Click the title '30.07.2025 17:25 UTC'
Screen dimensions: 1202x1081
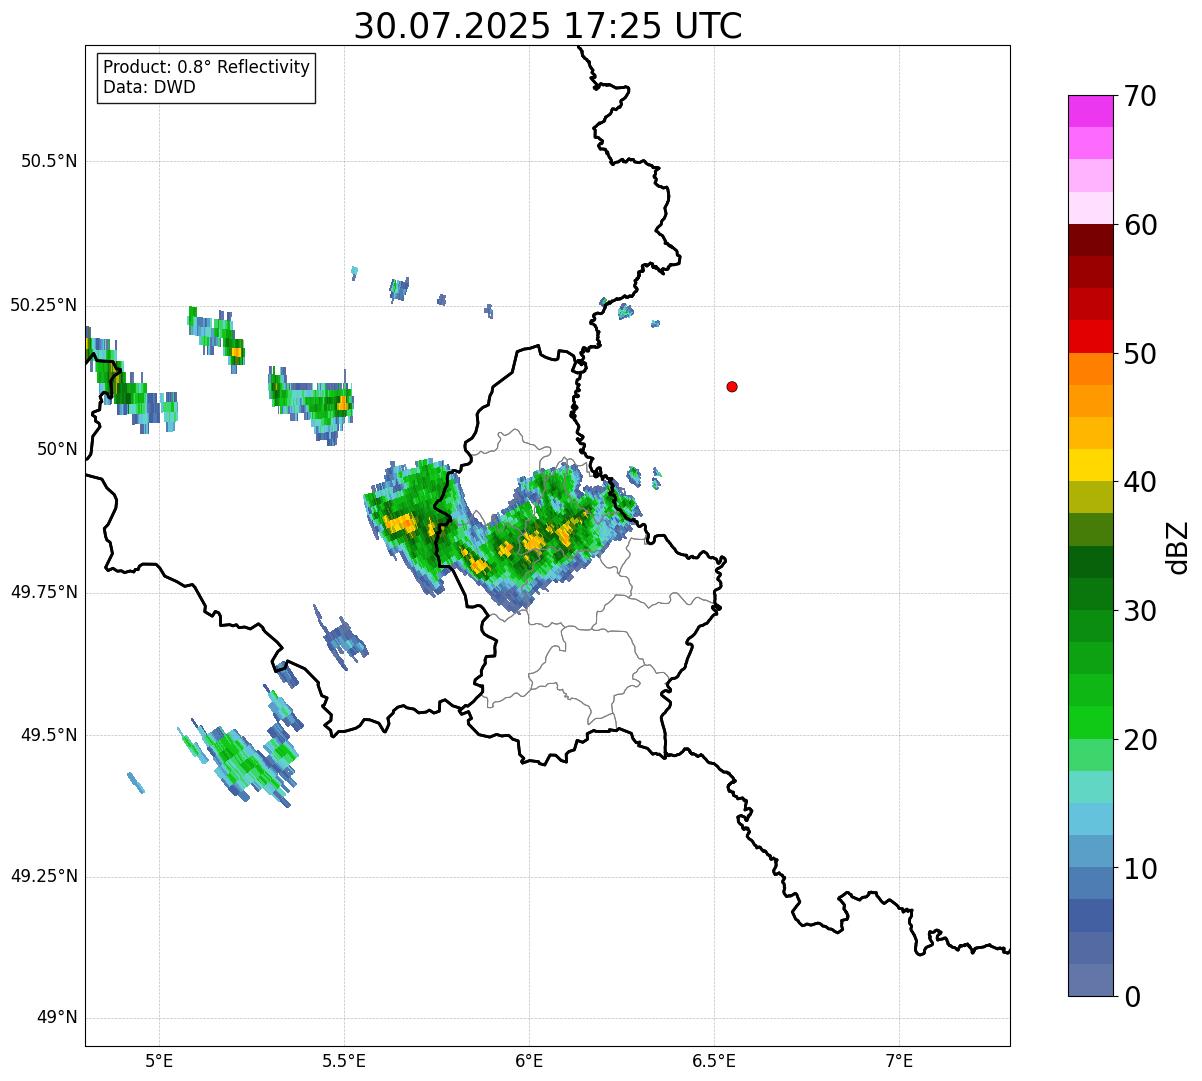click(x=548, y=26)
